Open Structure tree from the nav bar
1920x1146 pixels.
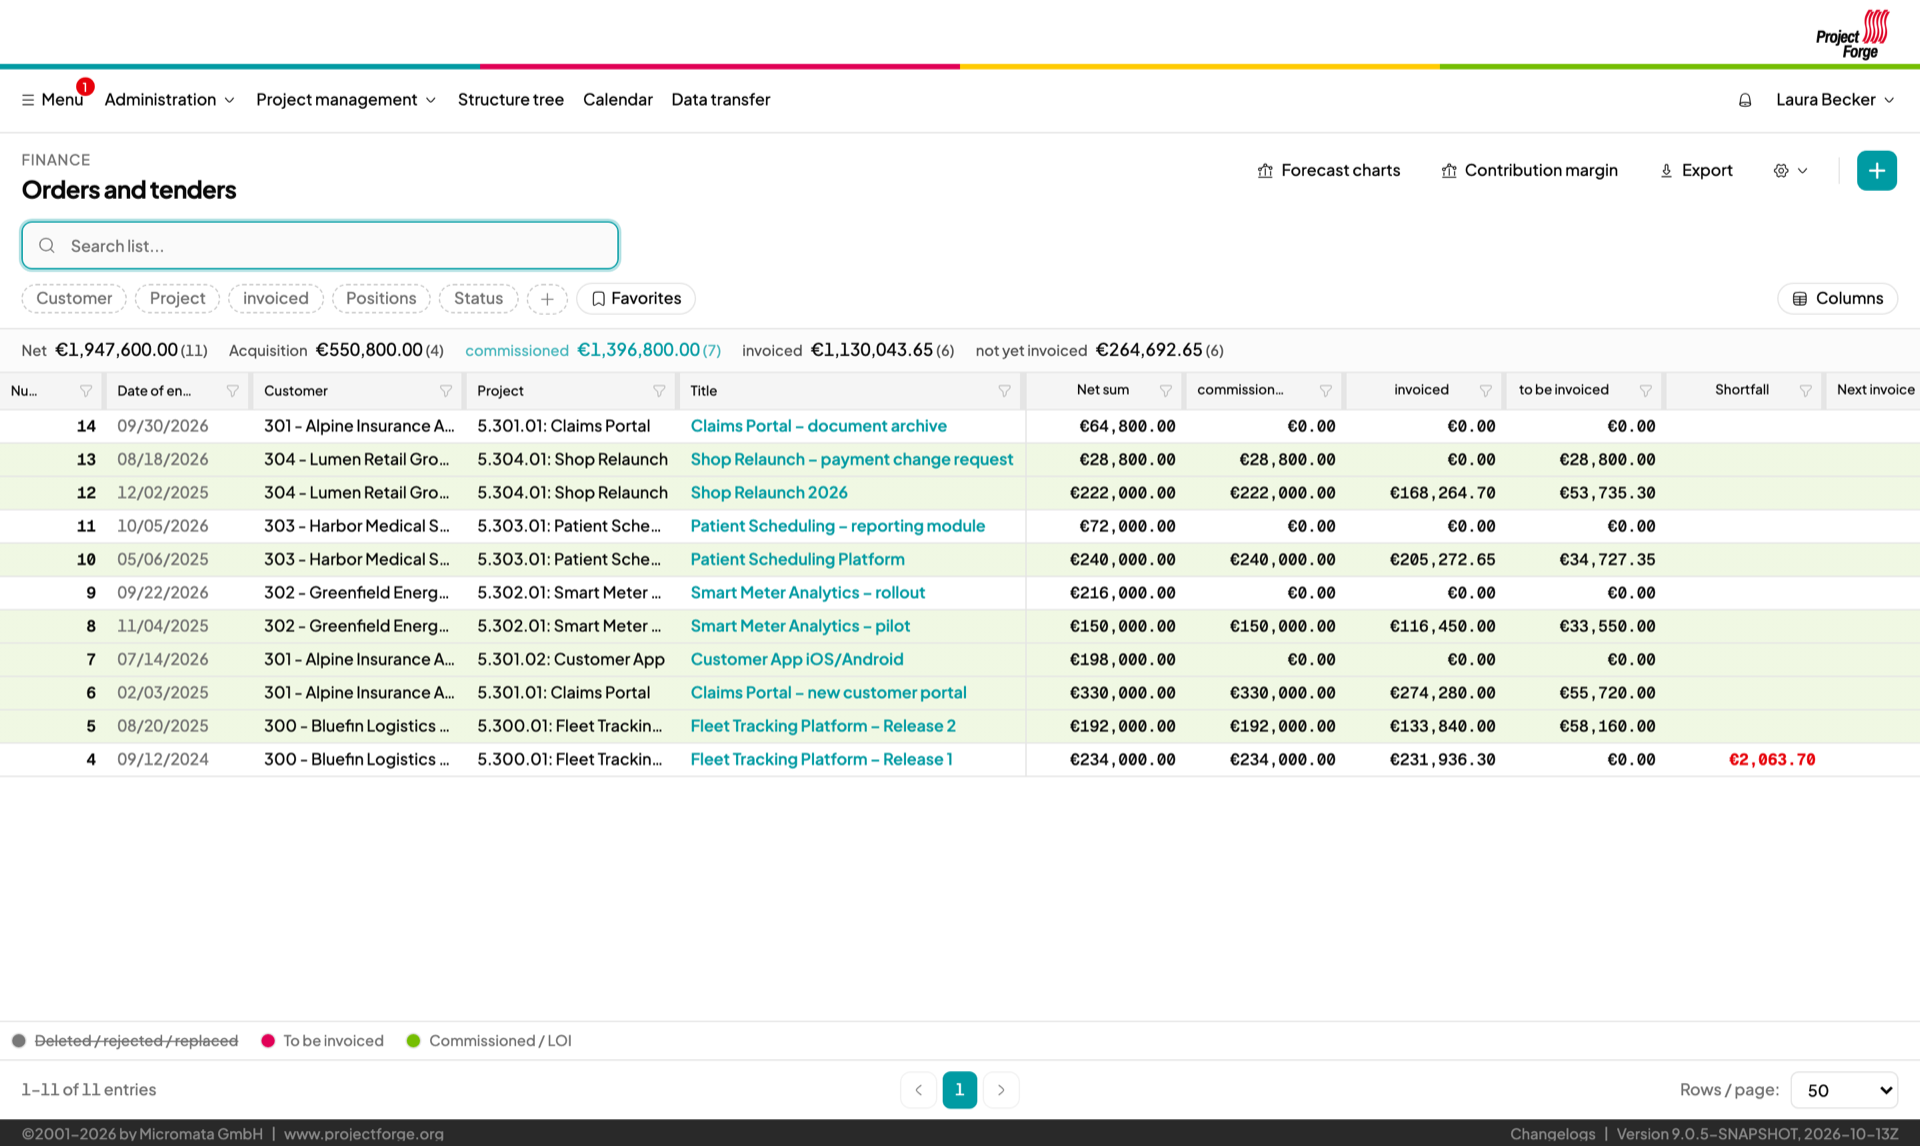511,100
